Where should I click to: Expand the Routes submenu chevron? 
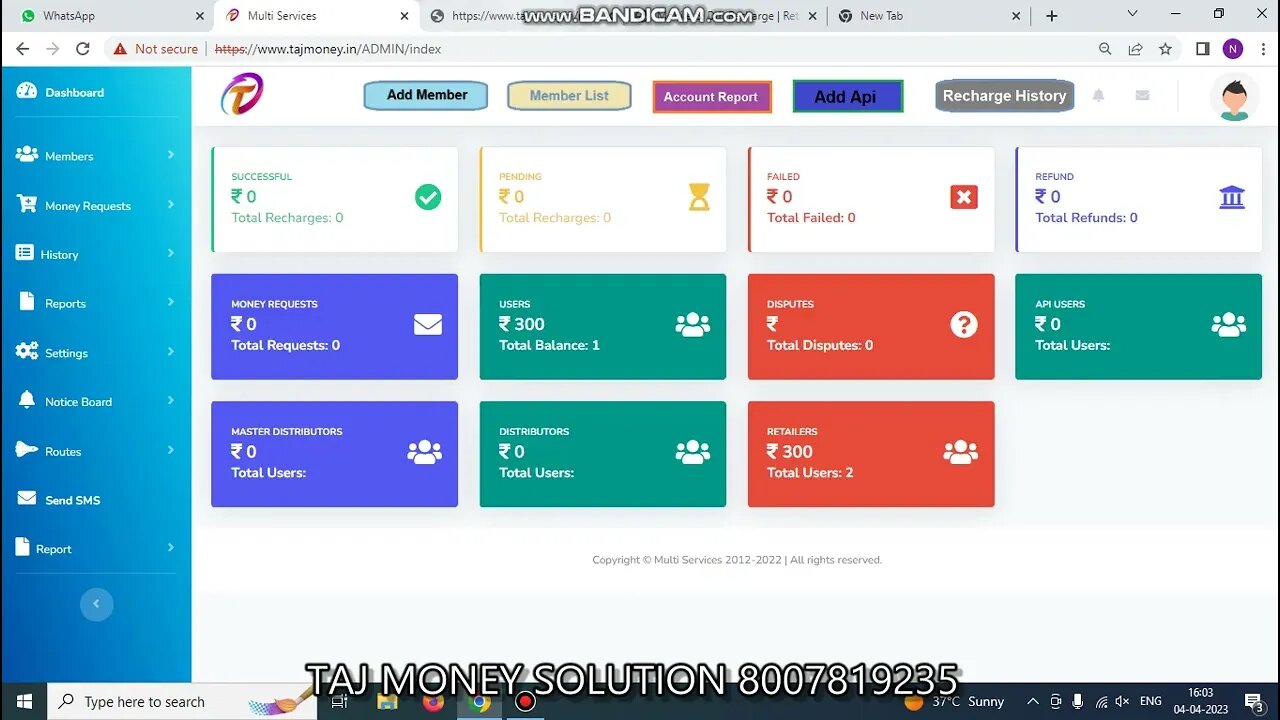pos(171,450)
